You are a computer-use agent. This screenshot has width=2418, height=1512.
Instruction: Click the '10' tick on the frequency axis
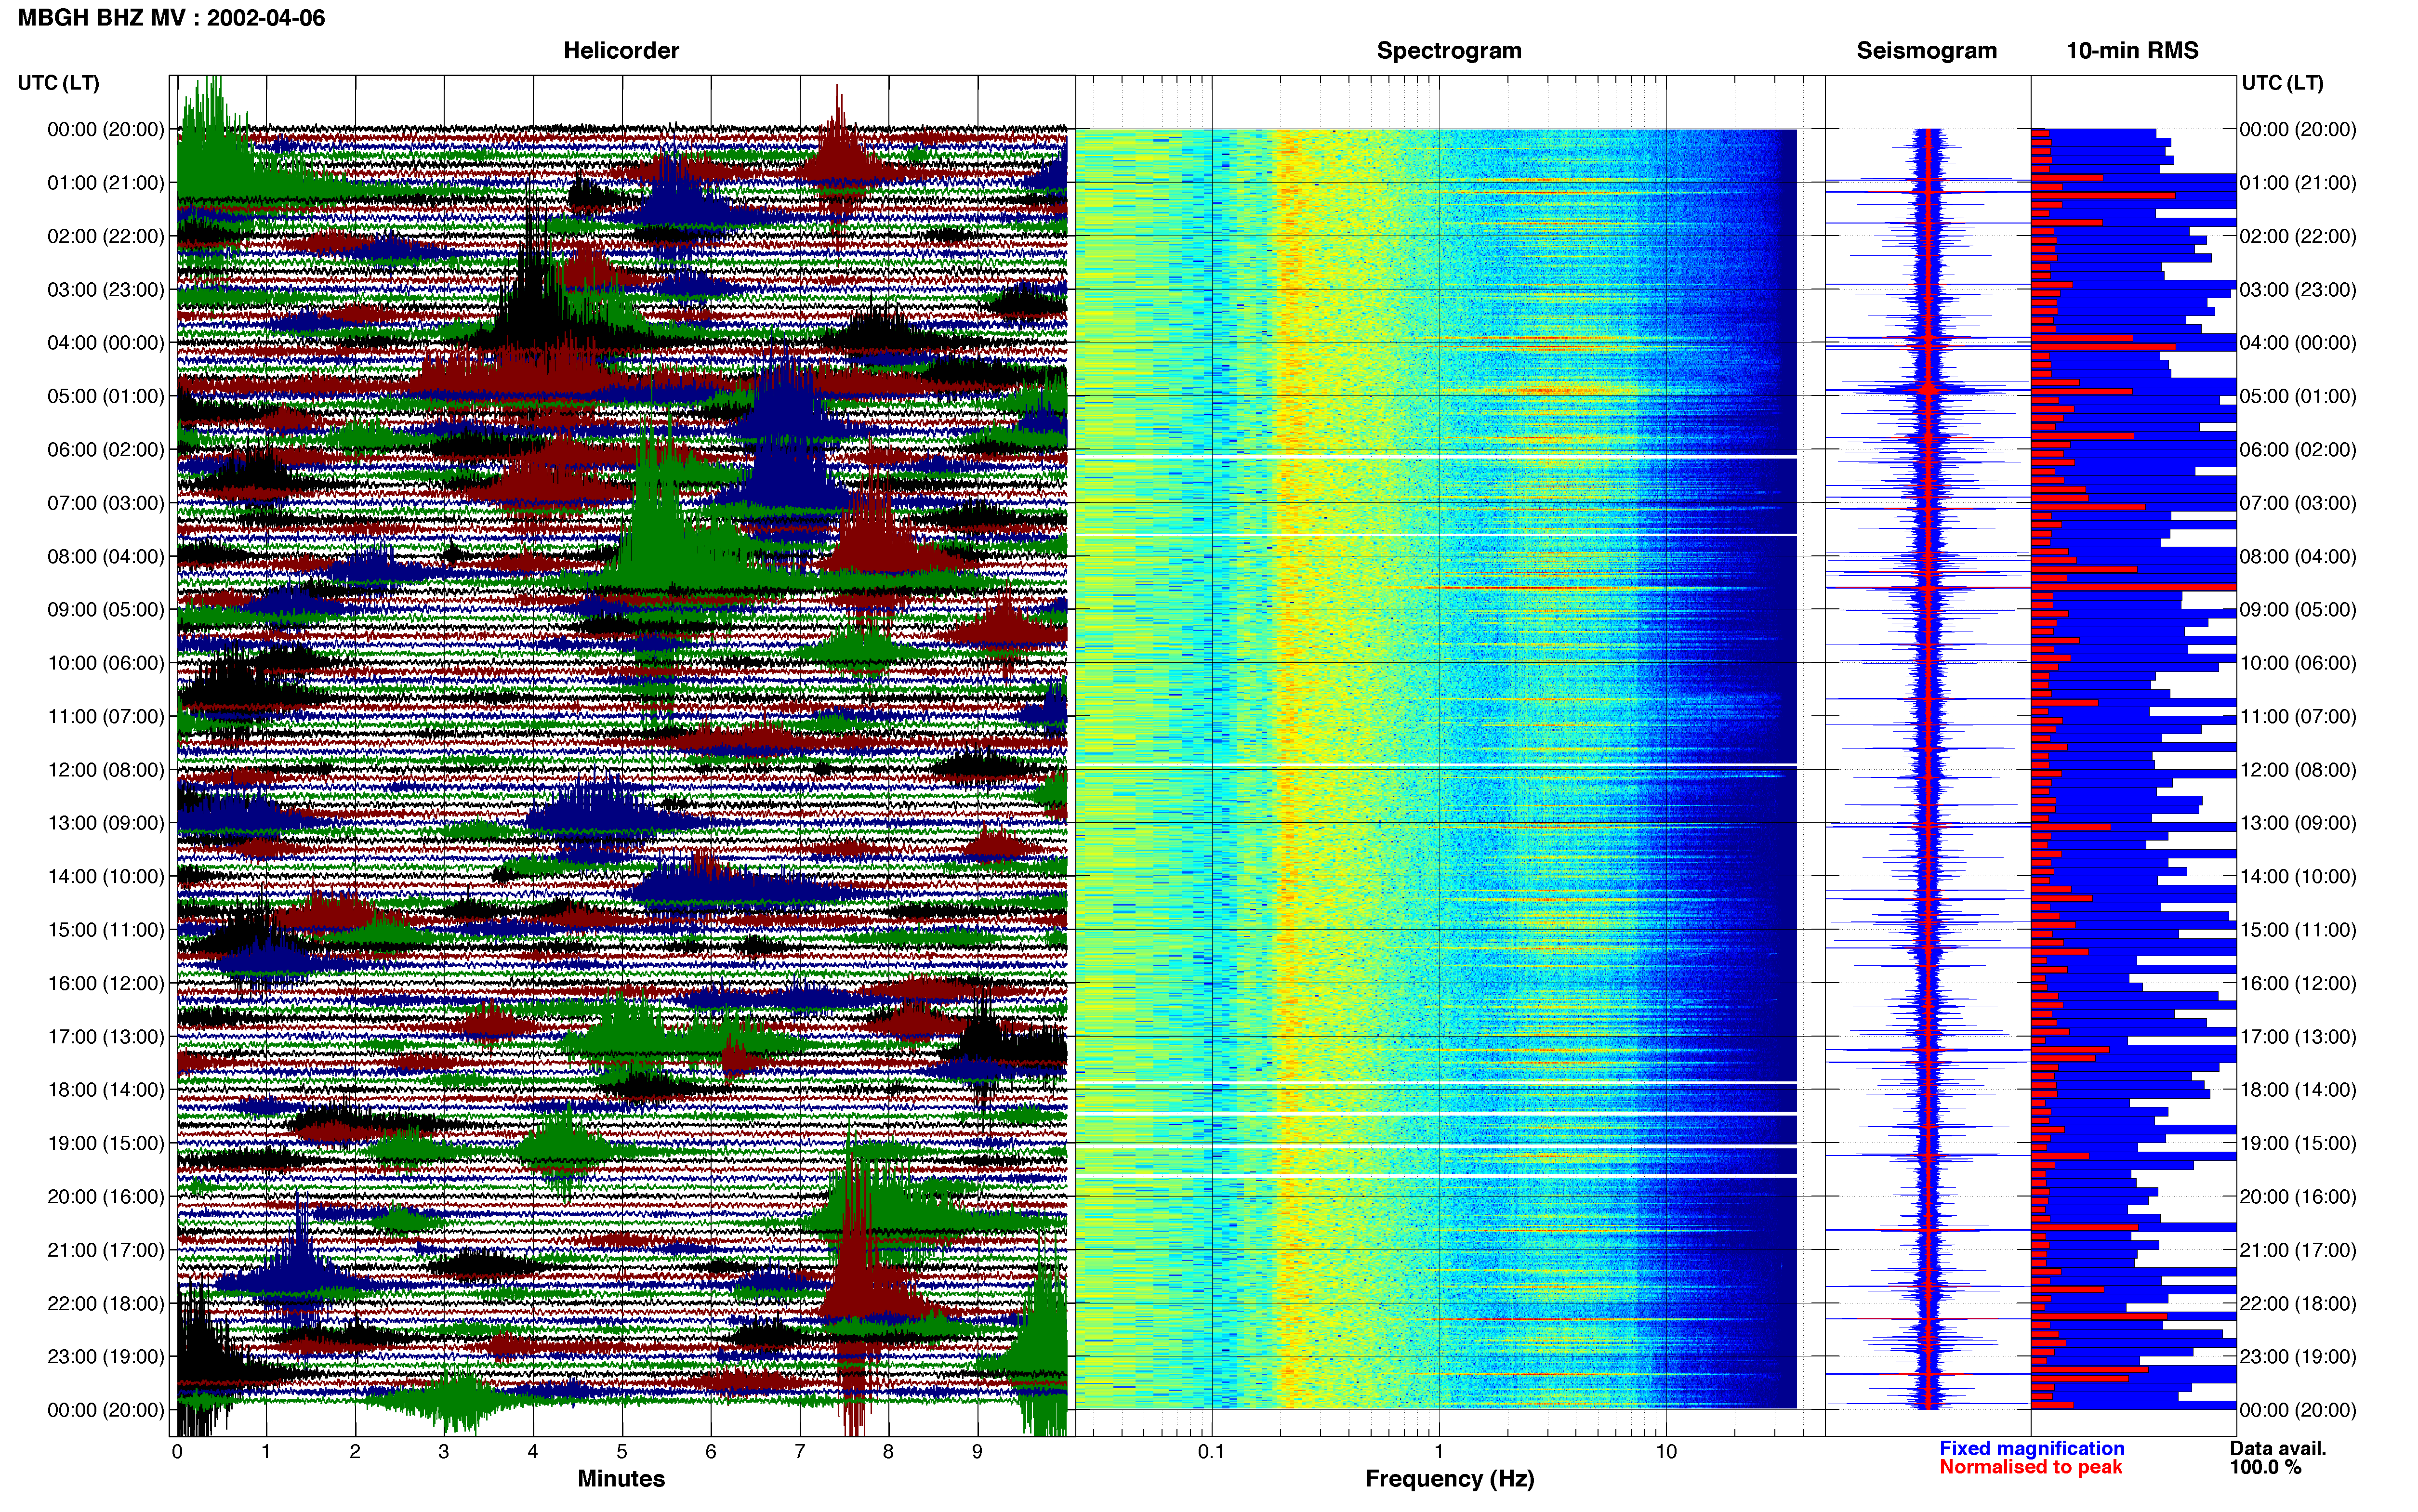(1666, 1452)
